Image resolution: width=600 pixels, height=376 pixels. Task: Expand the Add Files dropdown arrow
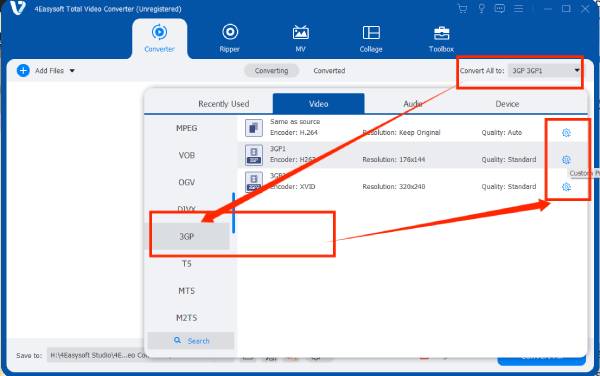click(72, 71)
